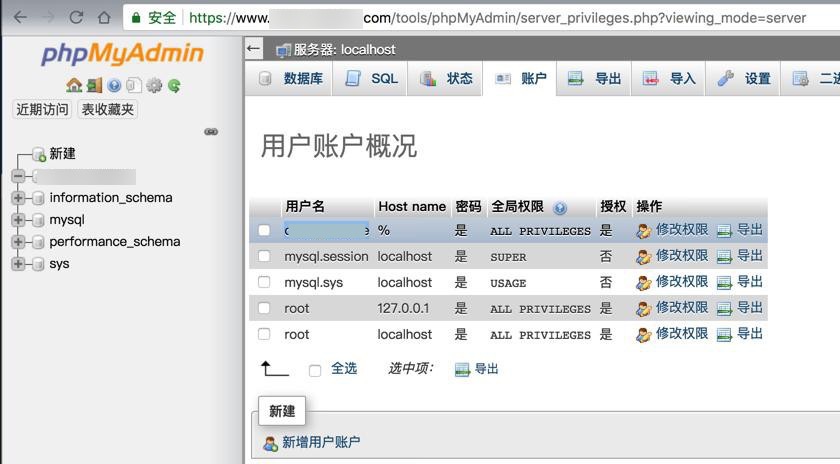The image size is (840, 464).
Task: Click the log out door icon
Action: coord(94,85)
